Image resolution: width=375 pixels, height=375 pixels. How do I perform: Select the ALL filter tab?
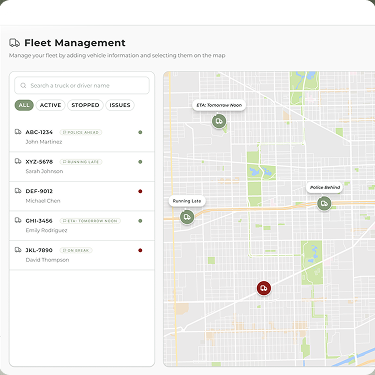[x=24, y=105]
